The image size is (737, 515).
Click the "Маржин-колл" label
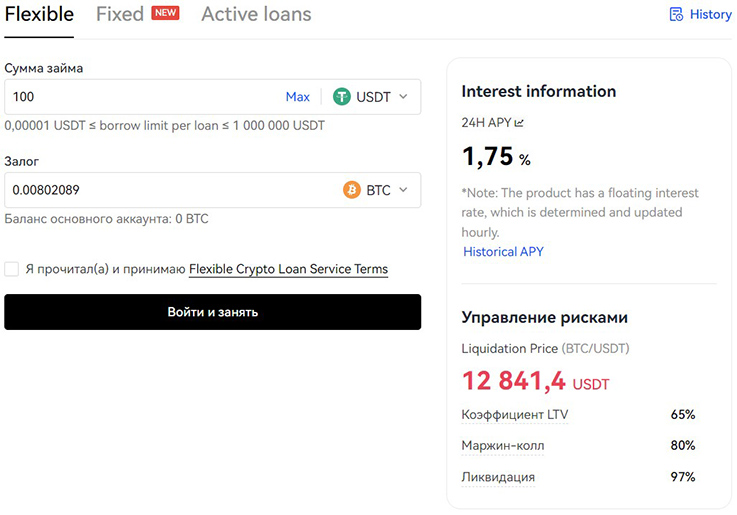(x=503, y=445)
